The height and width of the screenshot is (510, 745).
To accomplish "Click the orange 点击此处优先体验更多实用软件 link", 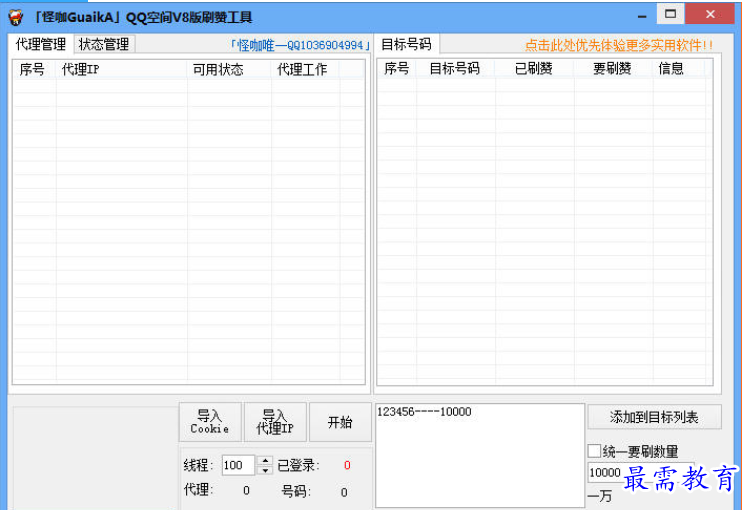I will (619, 46).
